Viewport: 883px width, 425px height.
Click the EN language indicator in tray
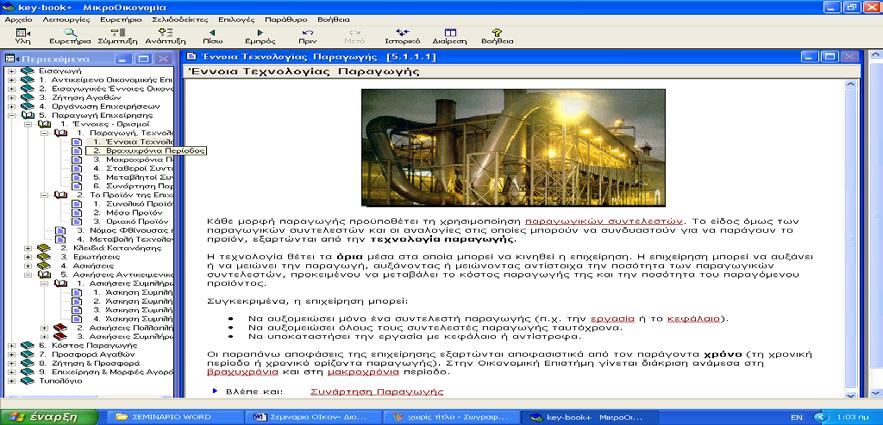coord(796,417)
